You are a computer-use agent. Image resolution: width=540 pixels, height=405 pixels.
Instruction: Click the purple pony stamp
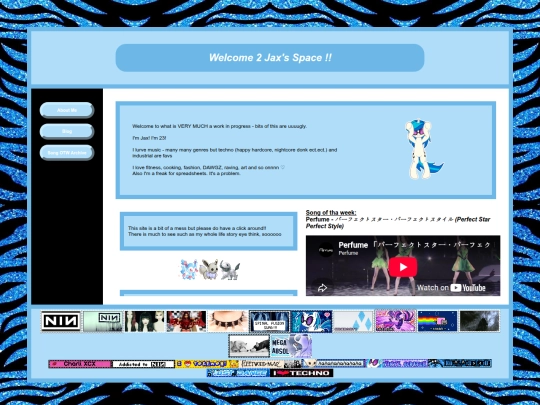395,321
